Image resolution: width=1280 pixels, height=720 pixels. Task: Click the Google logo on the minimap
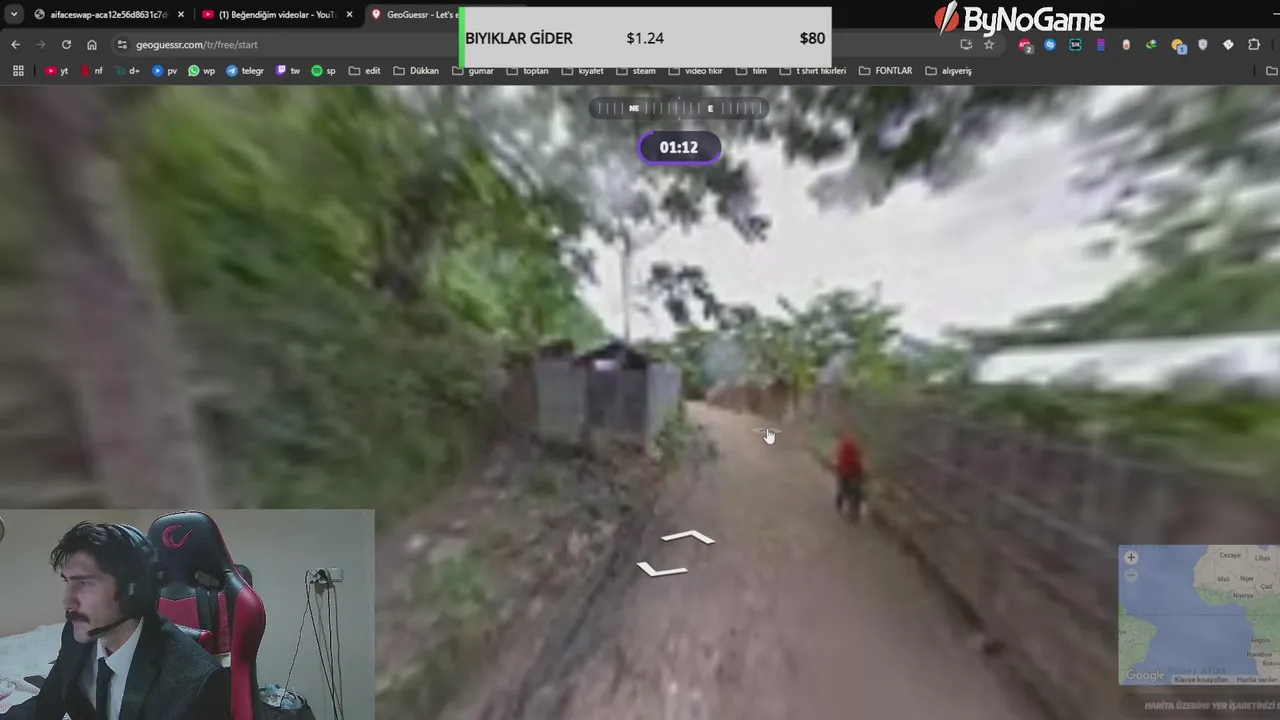coord(1145,676)
